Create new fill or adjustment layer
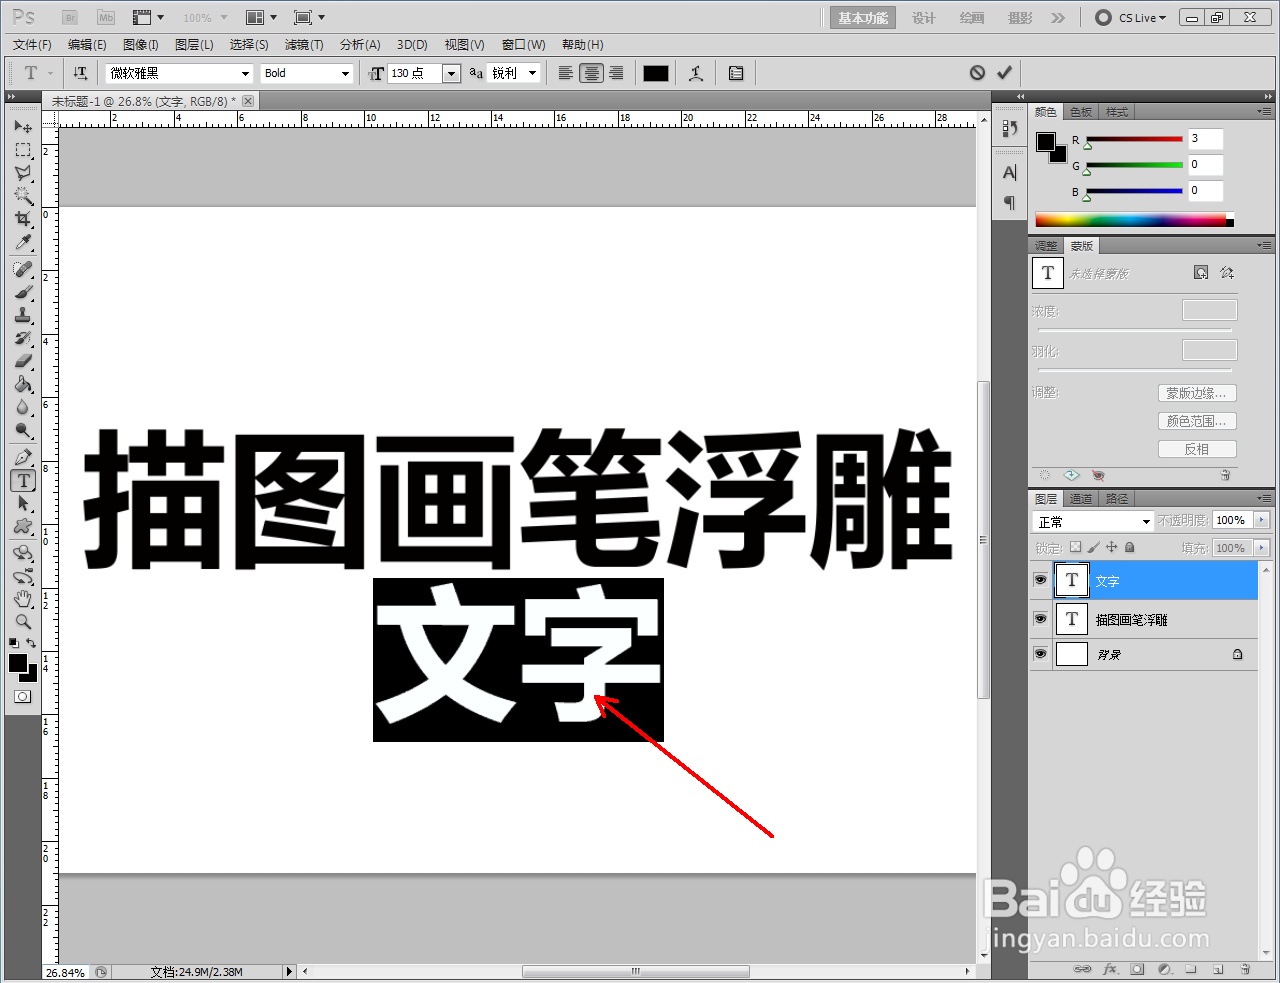 click(1164, 969)
